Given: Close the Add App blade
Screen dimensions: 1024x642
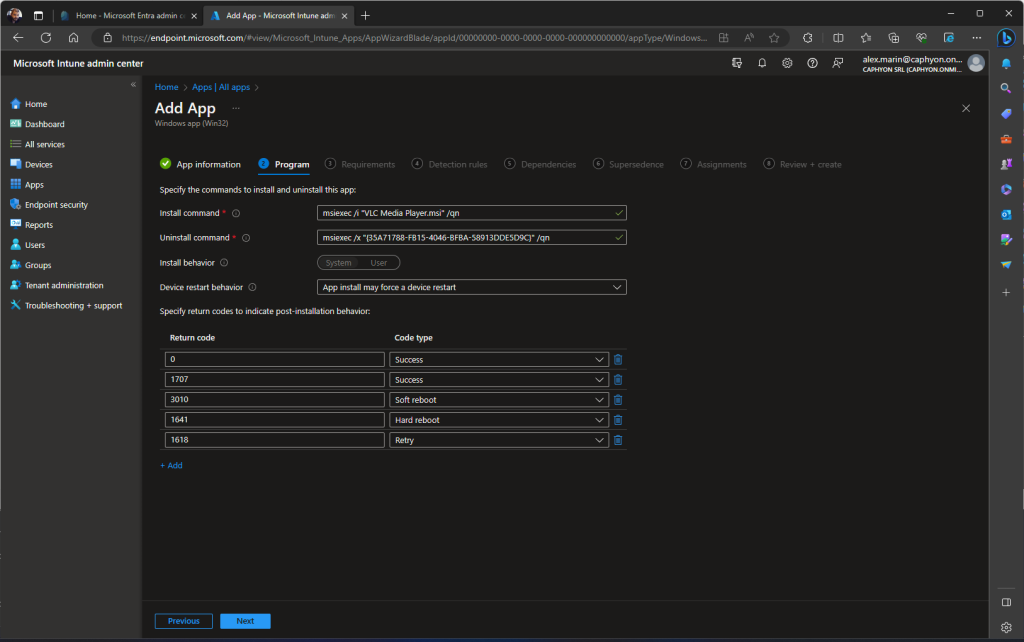Looking at the screenshot, I should [965, 108].
